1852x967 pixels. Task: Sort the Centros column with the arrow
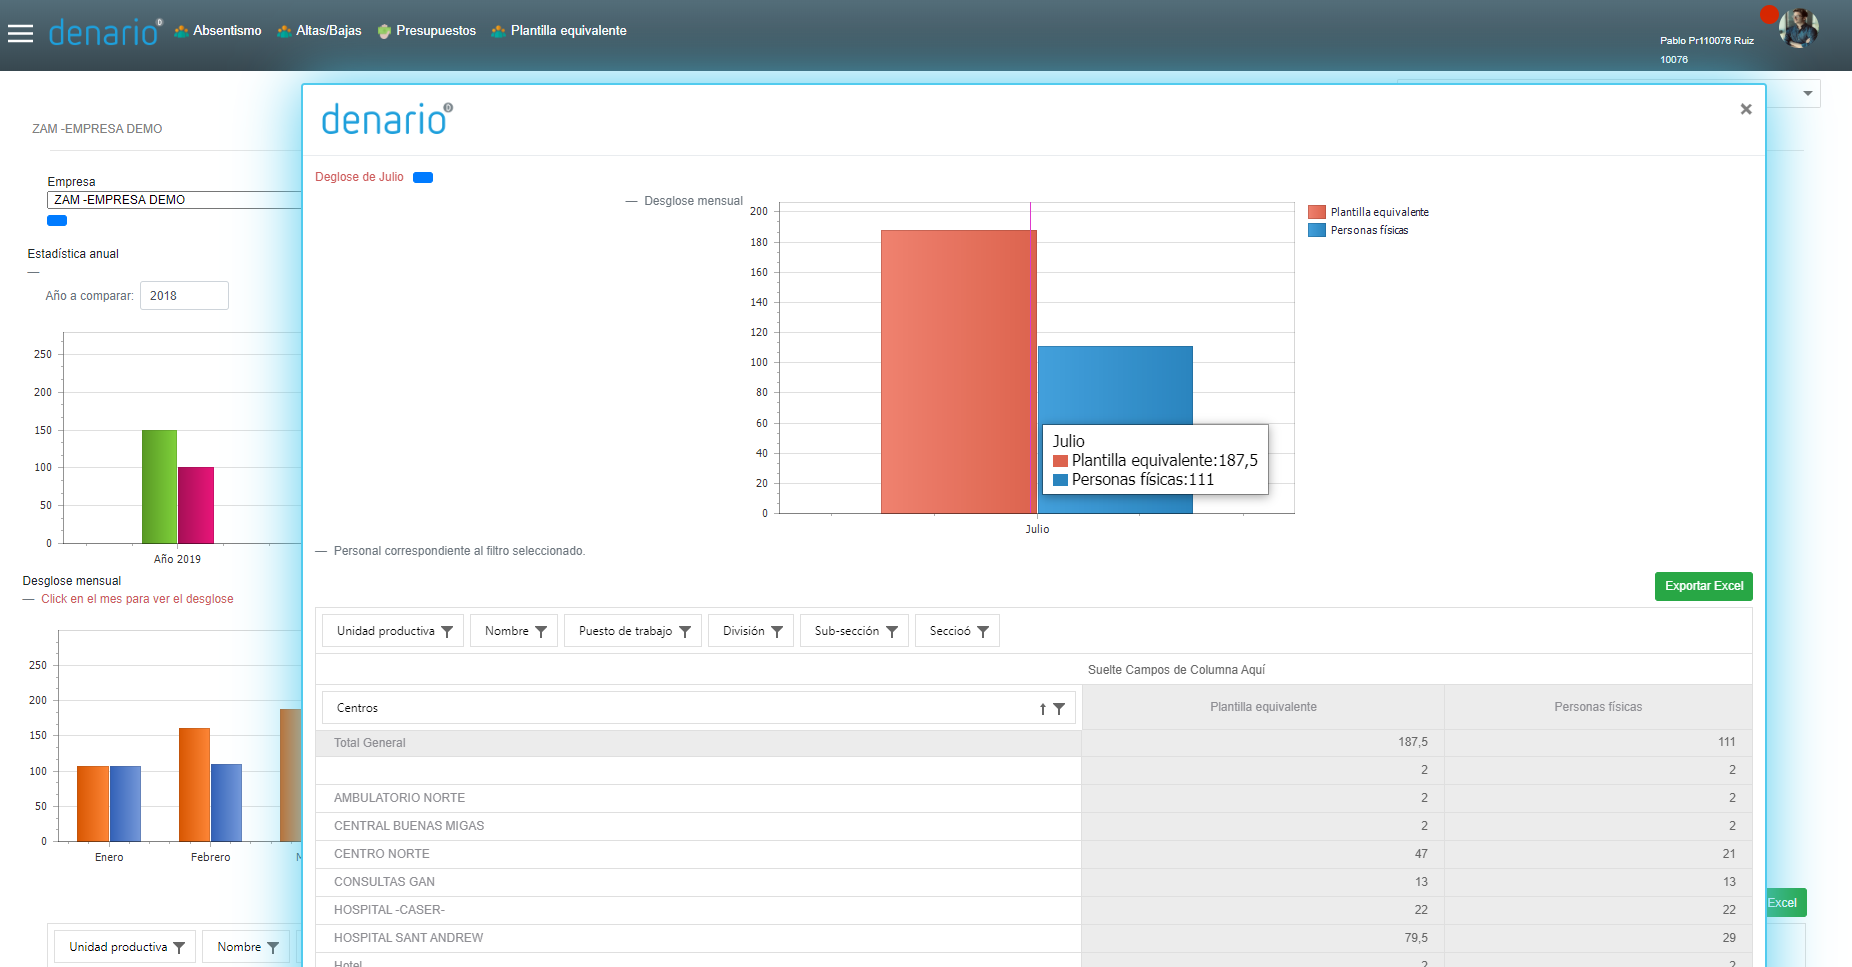(x=1042, y=709)
